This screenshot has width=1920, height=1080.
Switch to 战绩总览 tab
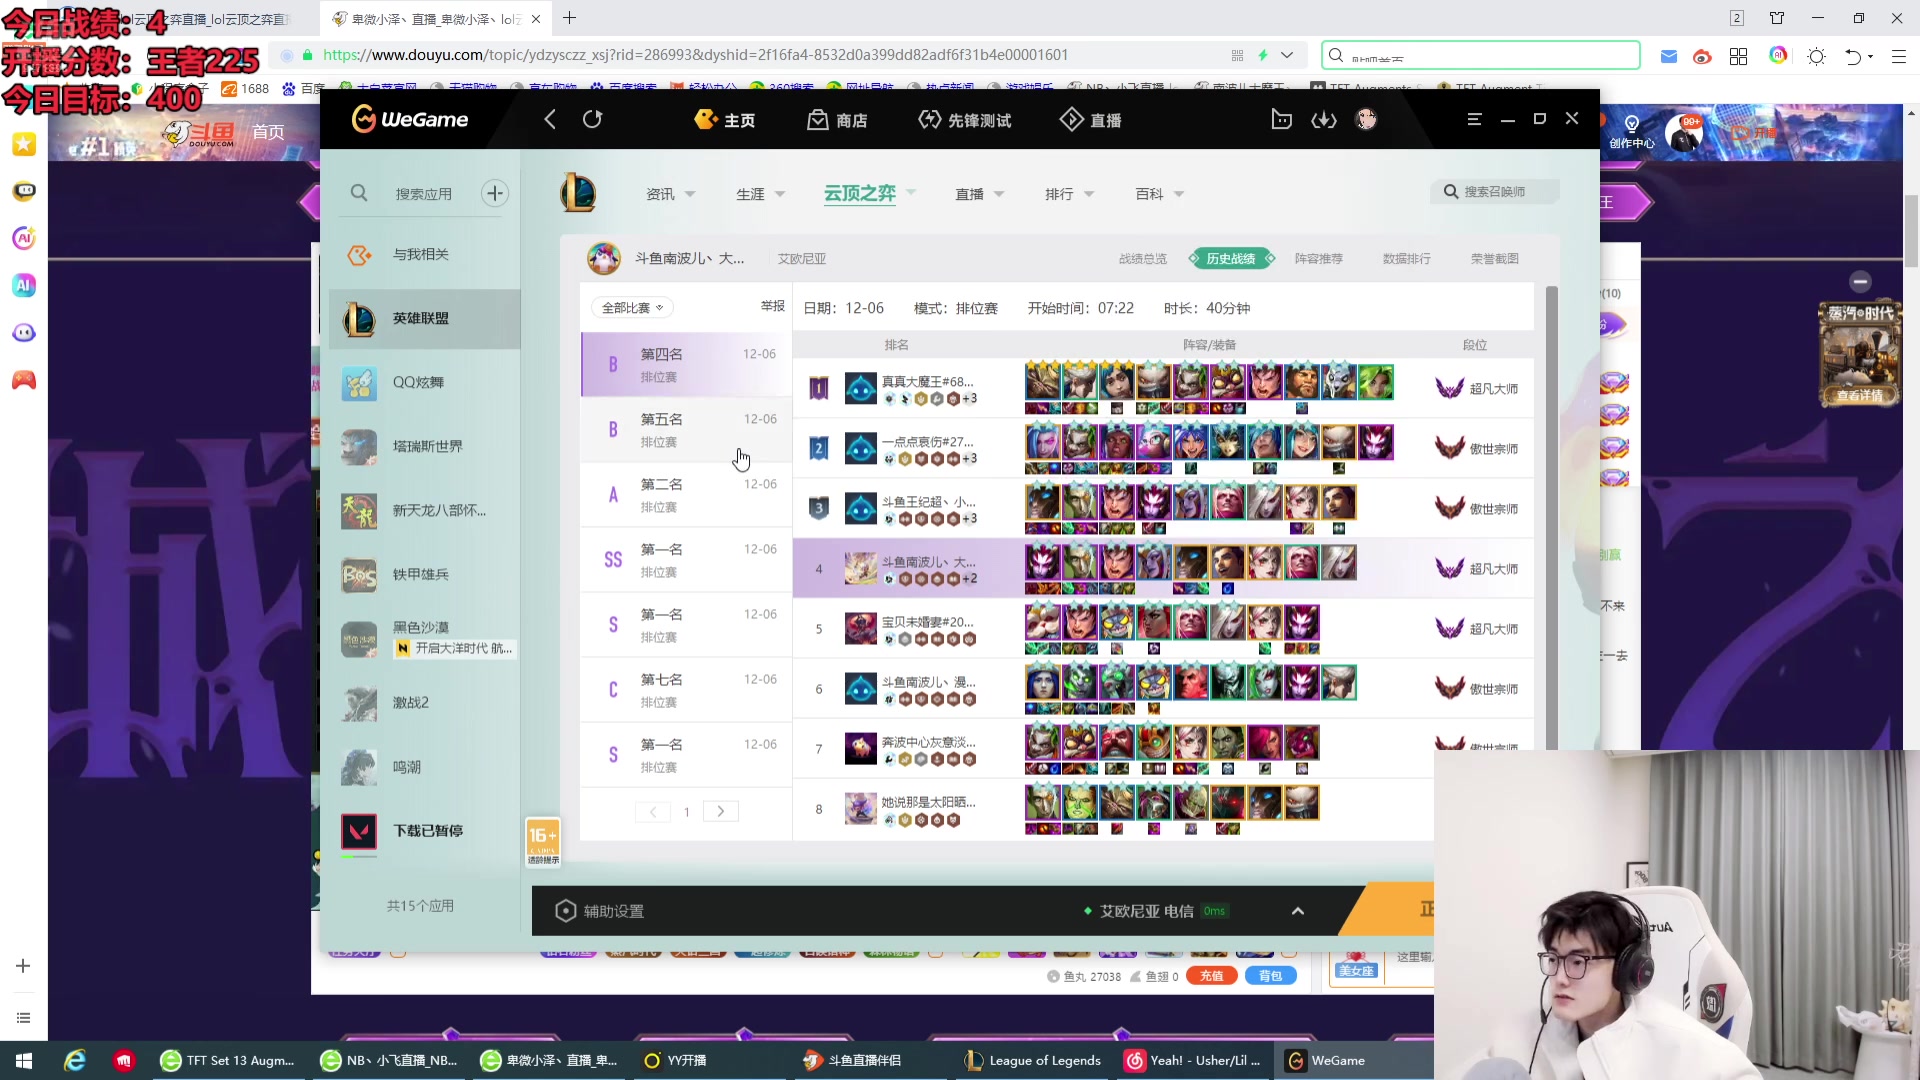click(1143, 258)
